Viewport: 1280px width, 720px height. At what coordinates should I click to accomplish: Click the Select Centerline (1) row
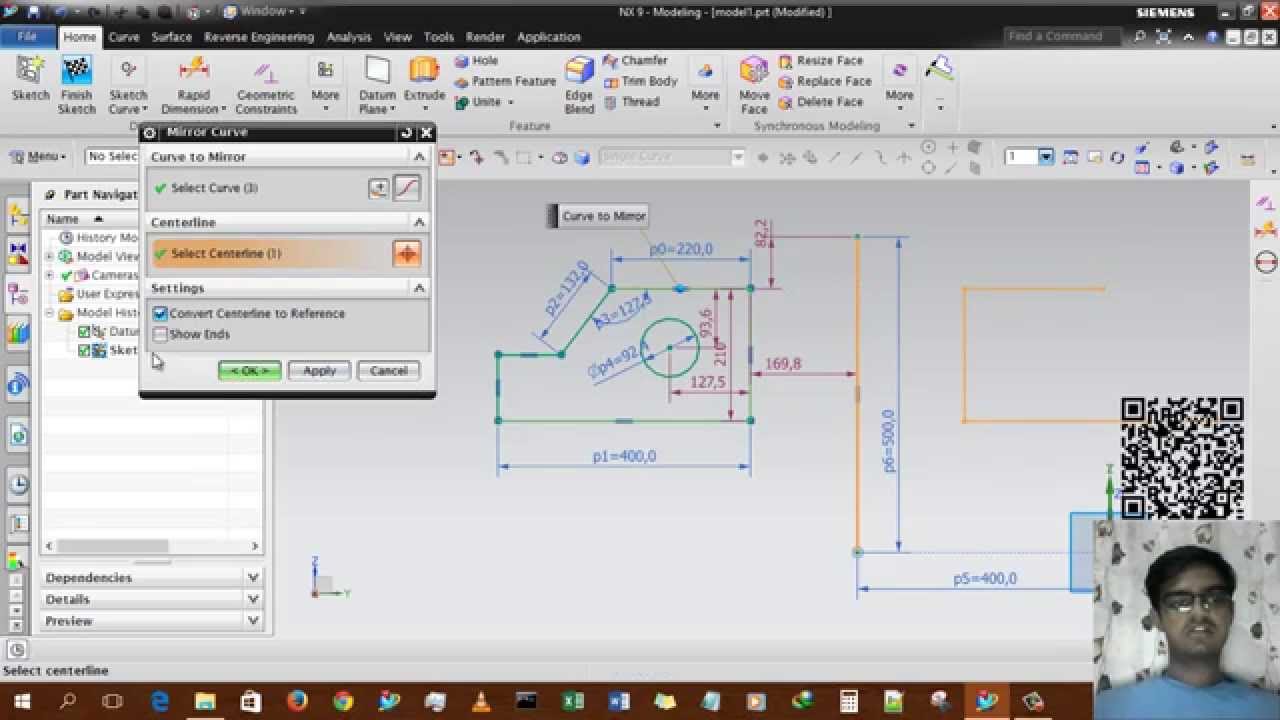point(289,254)
